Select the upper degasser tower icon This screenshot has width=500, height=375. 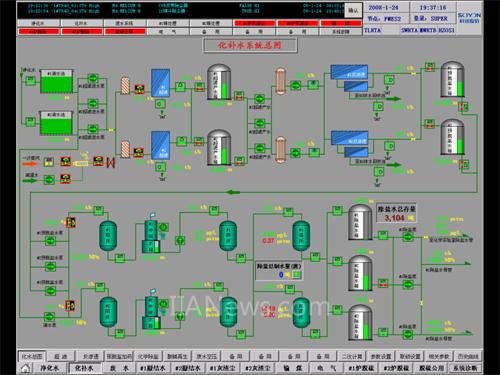152,235
